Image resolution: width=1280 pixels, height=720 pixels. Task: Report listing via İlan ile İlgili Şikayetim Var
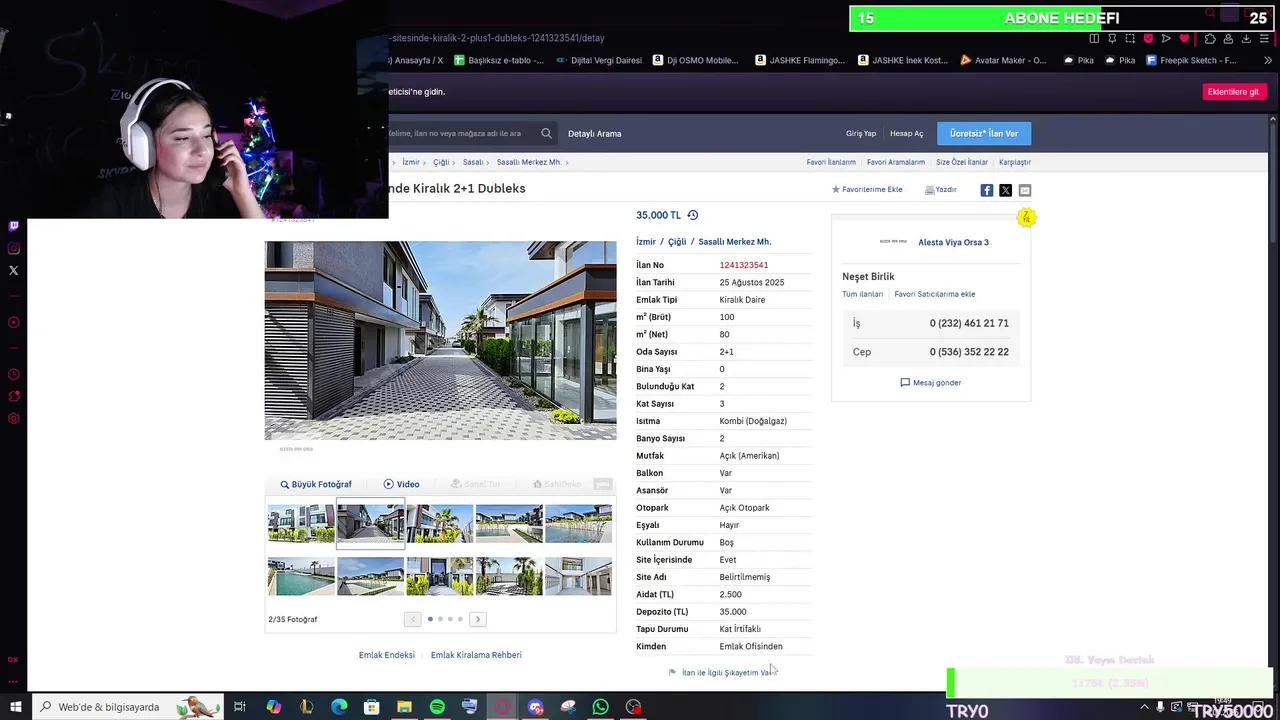[x=721, y=673]
